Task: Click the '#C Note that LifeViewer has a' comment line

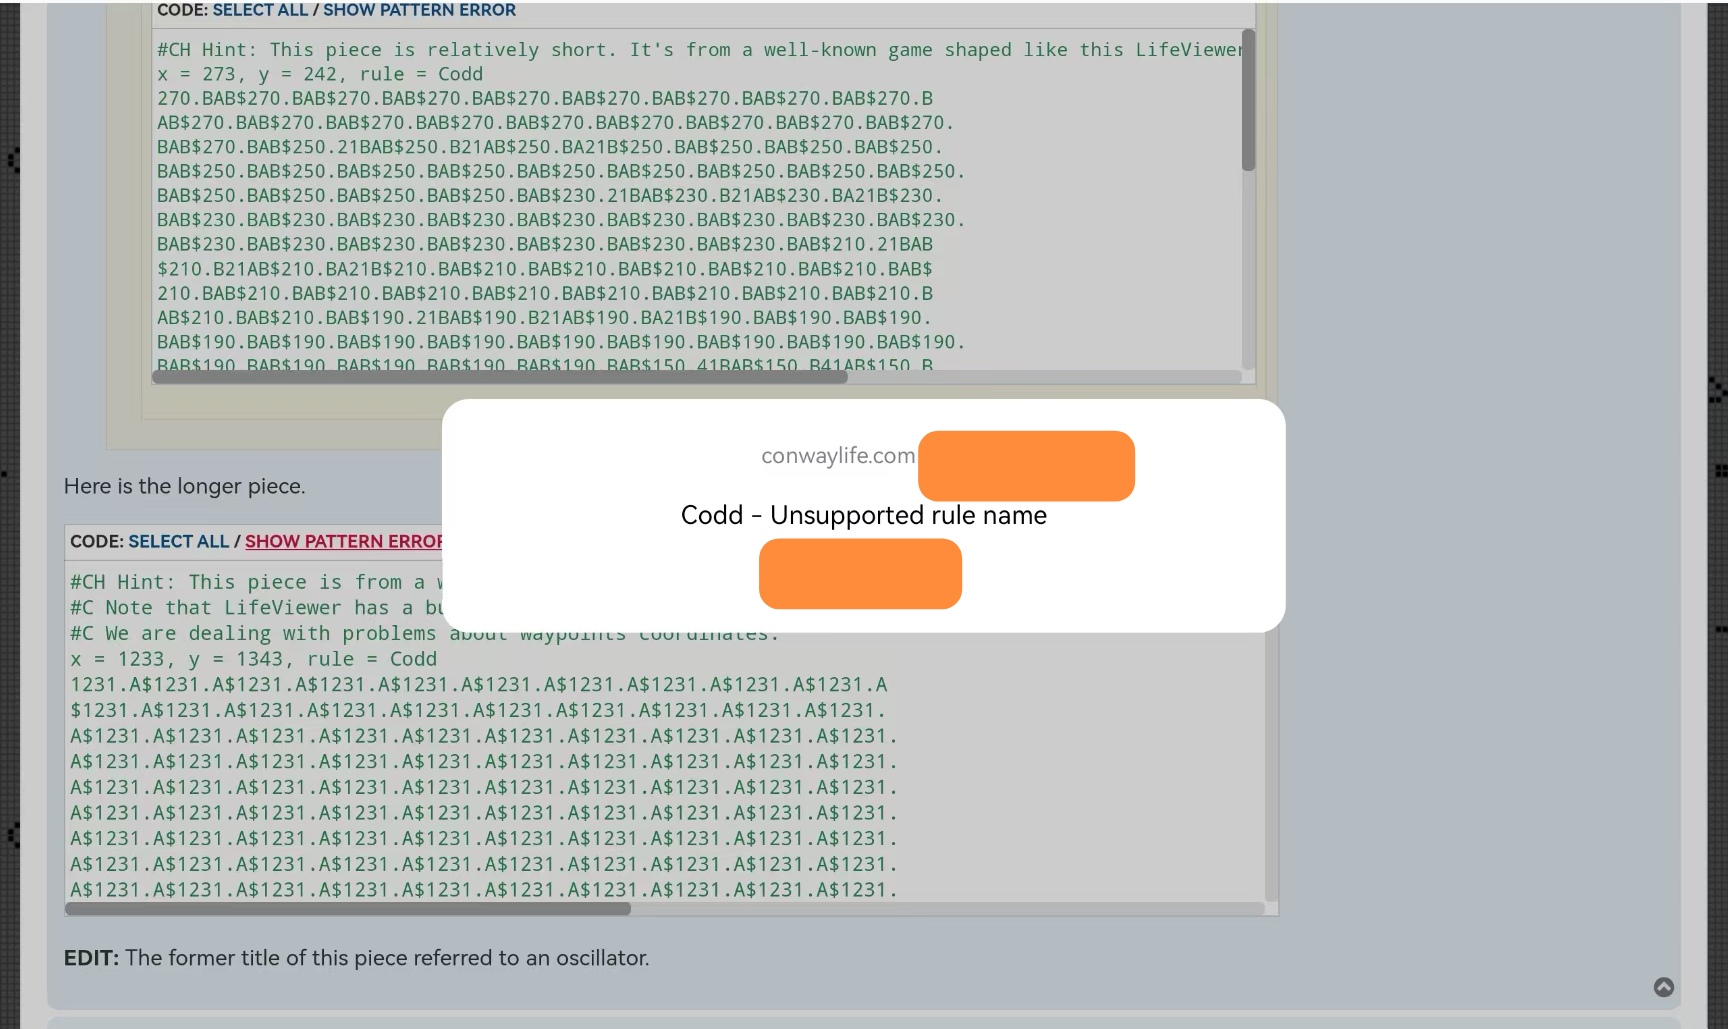Action: click(x=256, y=608)
